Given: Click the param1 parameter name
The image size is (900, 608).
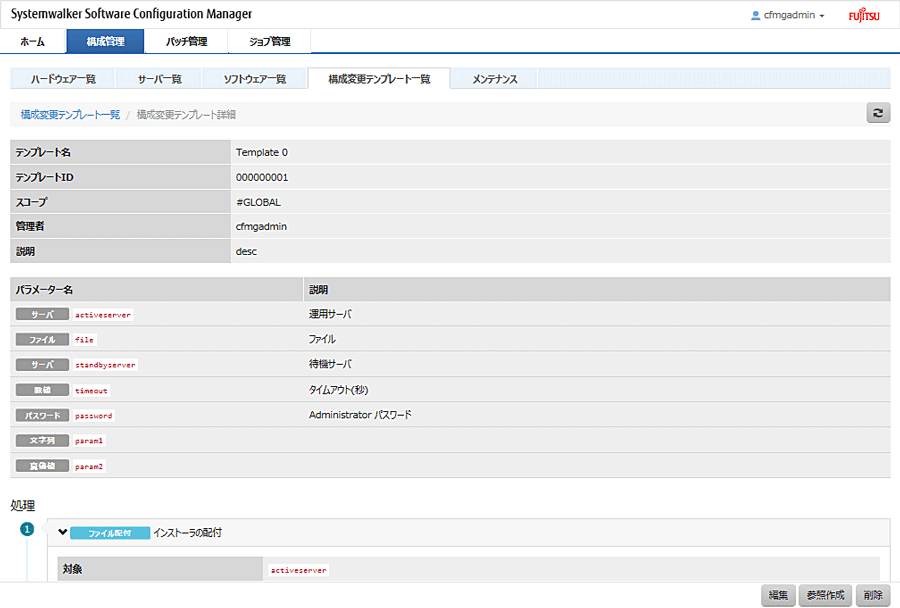Looking at the screenshot, I should pyautogui.click(x=89, y=441).
